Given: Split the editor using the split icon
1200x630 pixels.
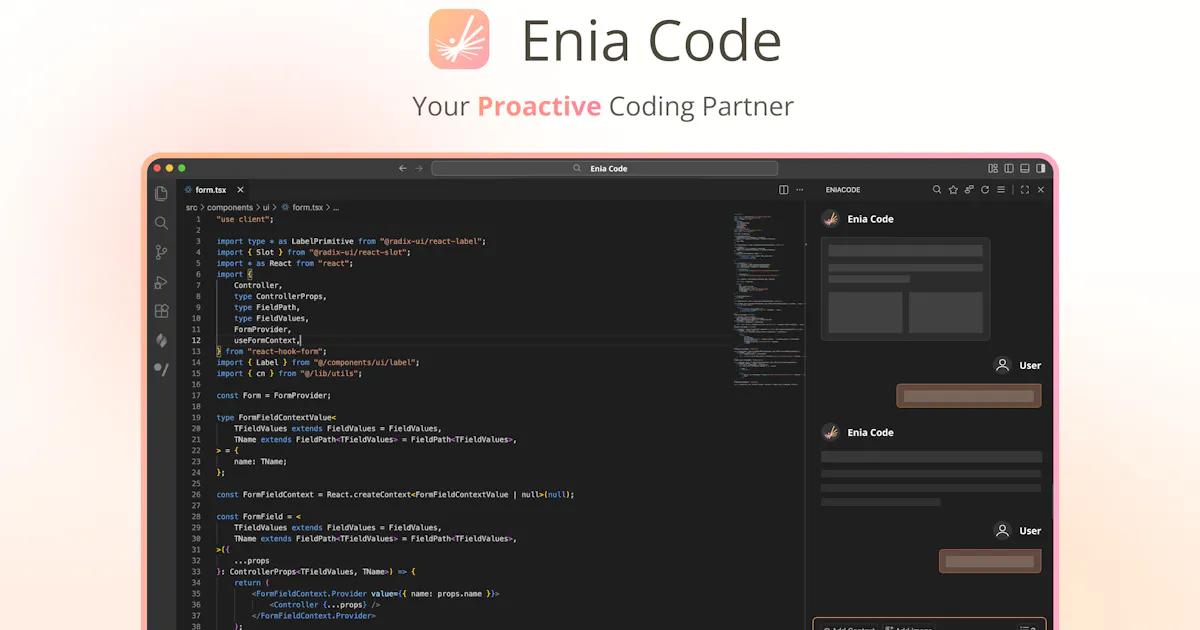Looking at the screenshot, I should (784, 190).
